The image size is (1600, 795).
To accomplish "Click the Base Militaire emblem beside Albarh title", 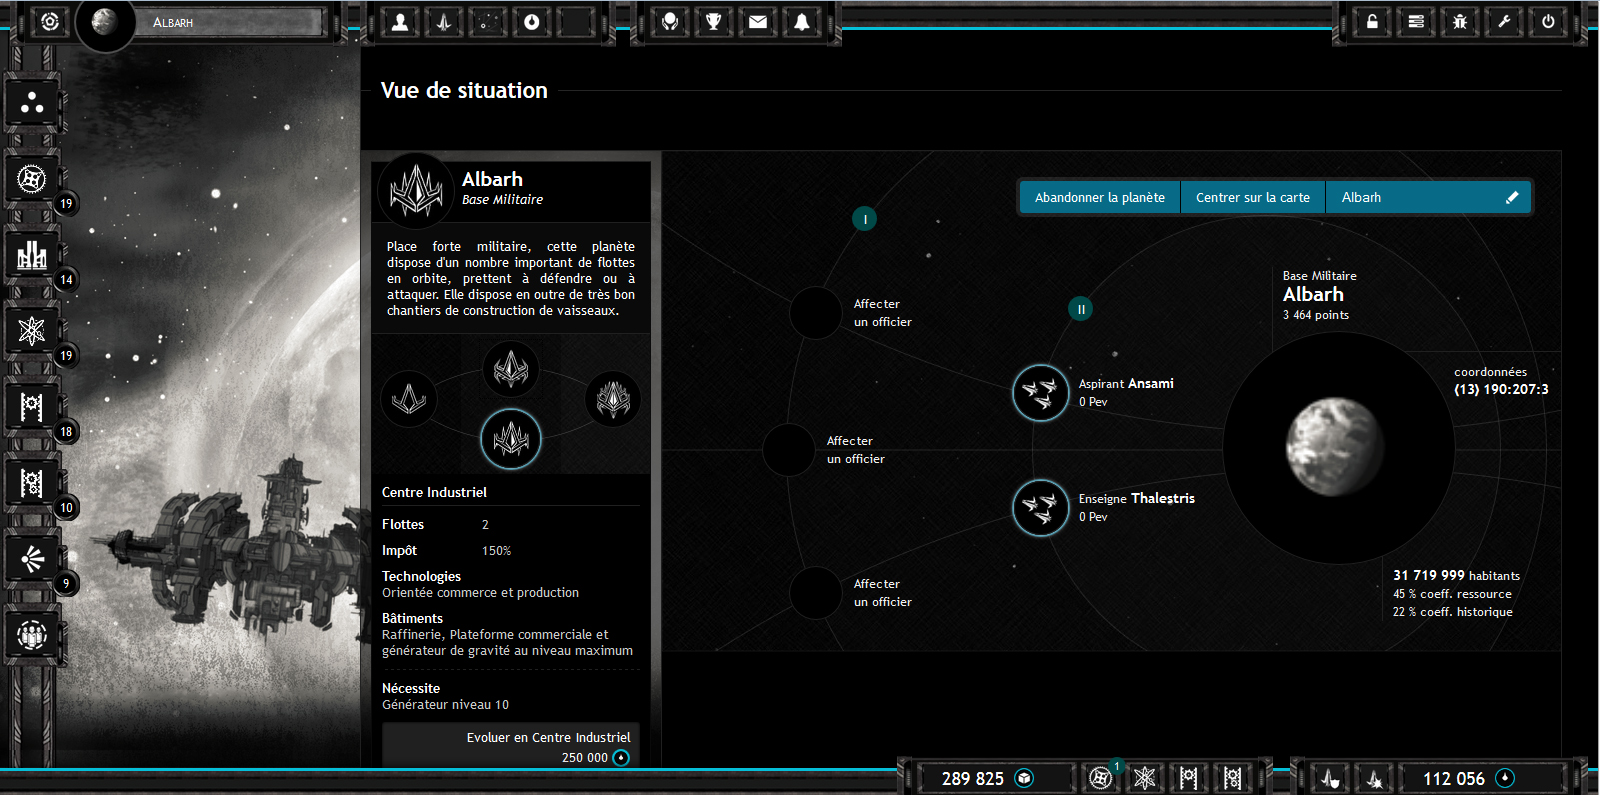I will [416, 190].
